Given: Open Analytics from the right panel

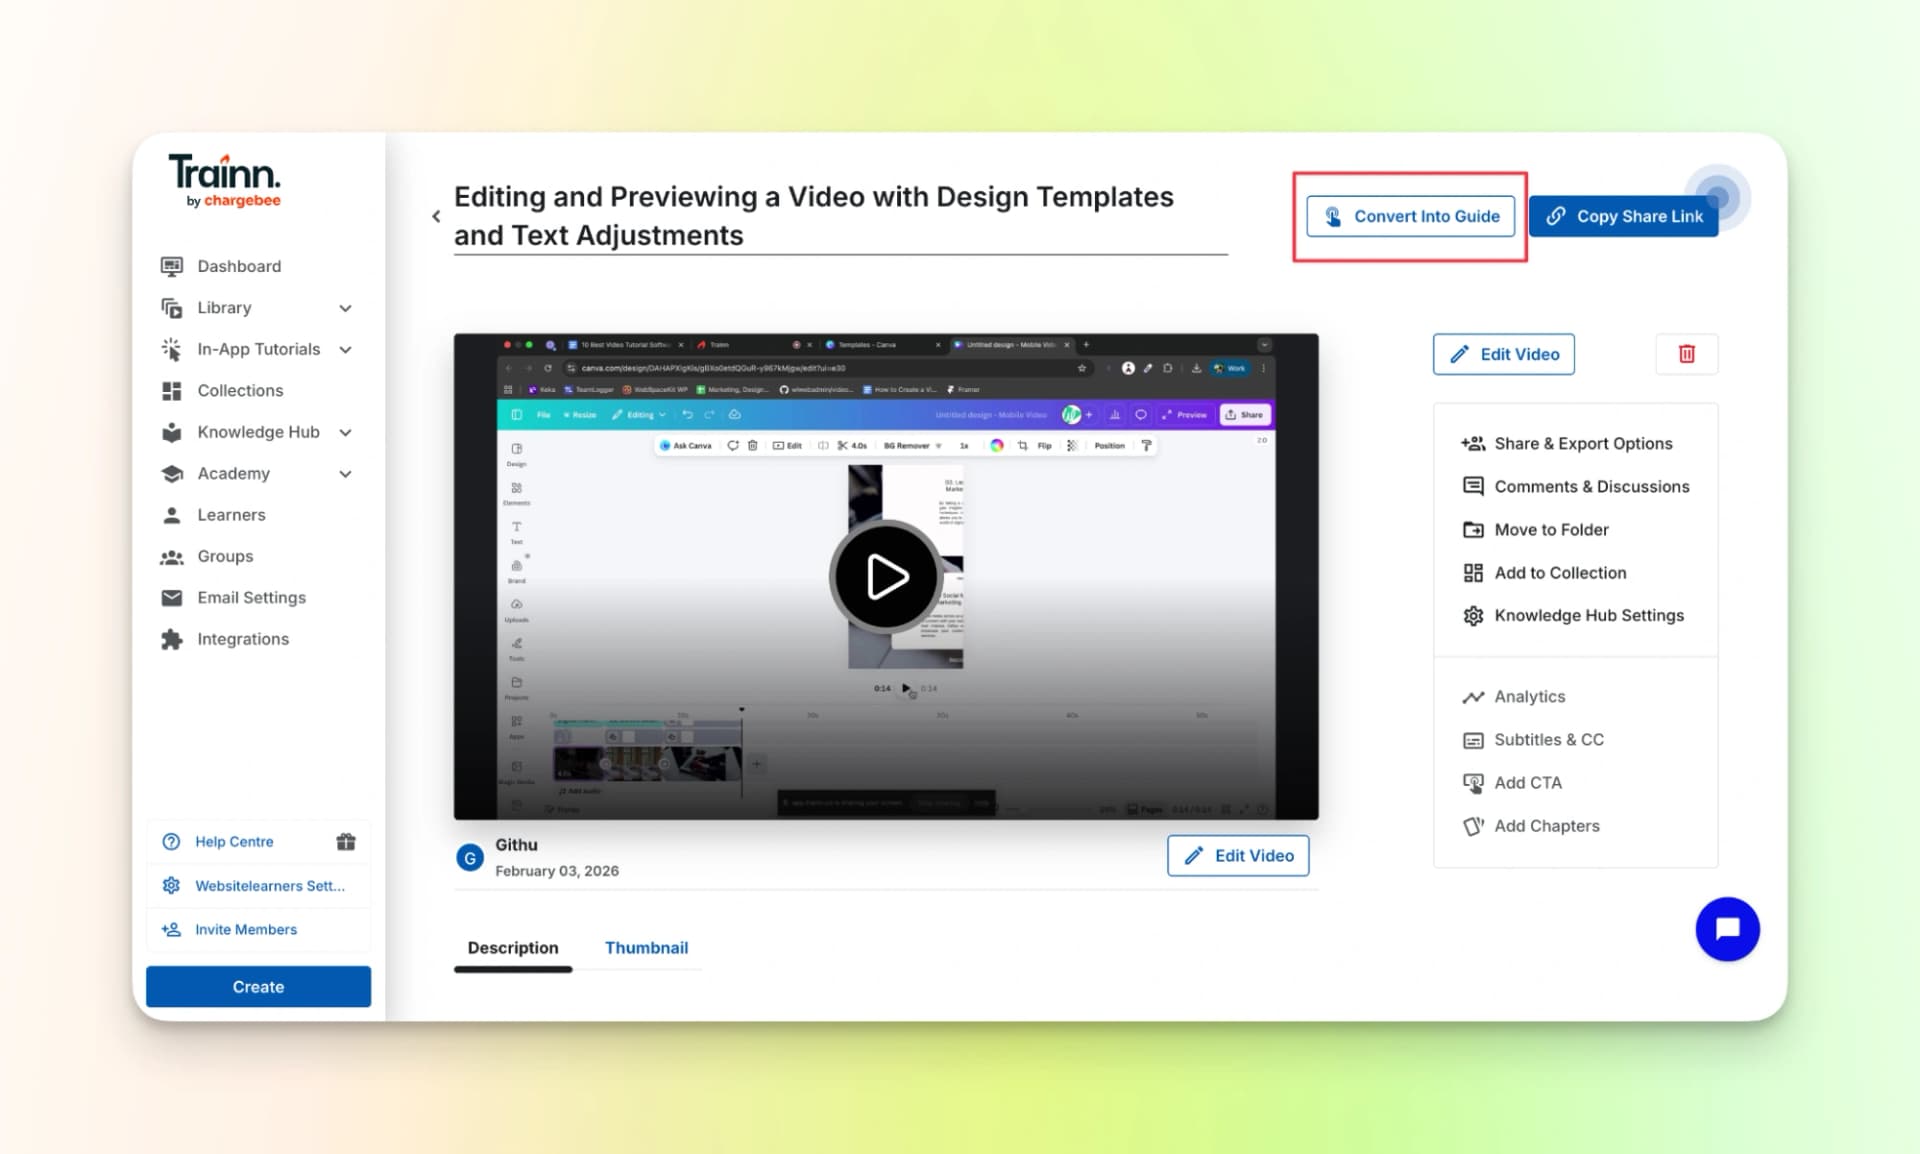Looking at the screenshot, I should 1529,697.
